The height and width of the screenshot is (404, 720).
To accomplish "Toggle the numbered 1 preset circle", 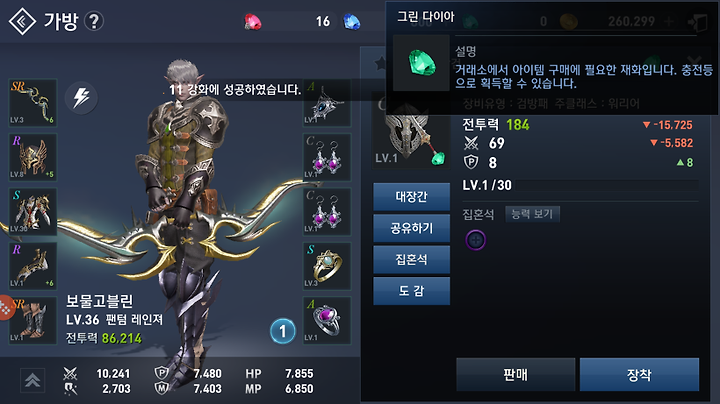I will click(x=282, y=331).
